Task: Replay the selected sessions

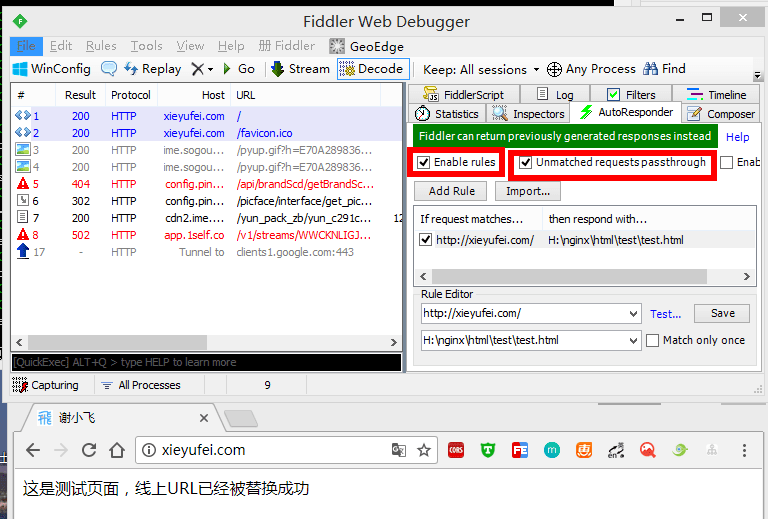Action: [152, 69]
